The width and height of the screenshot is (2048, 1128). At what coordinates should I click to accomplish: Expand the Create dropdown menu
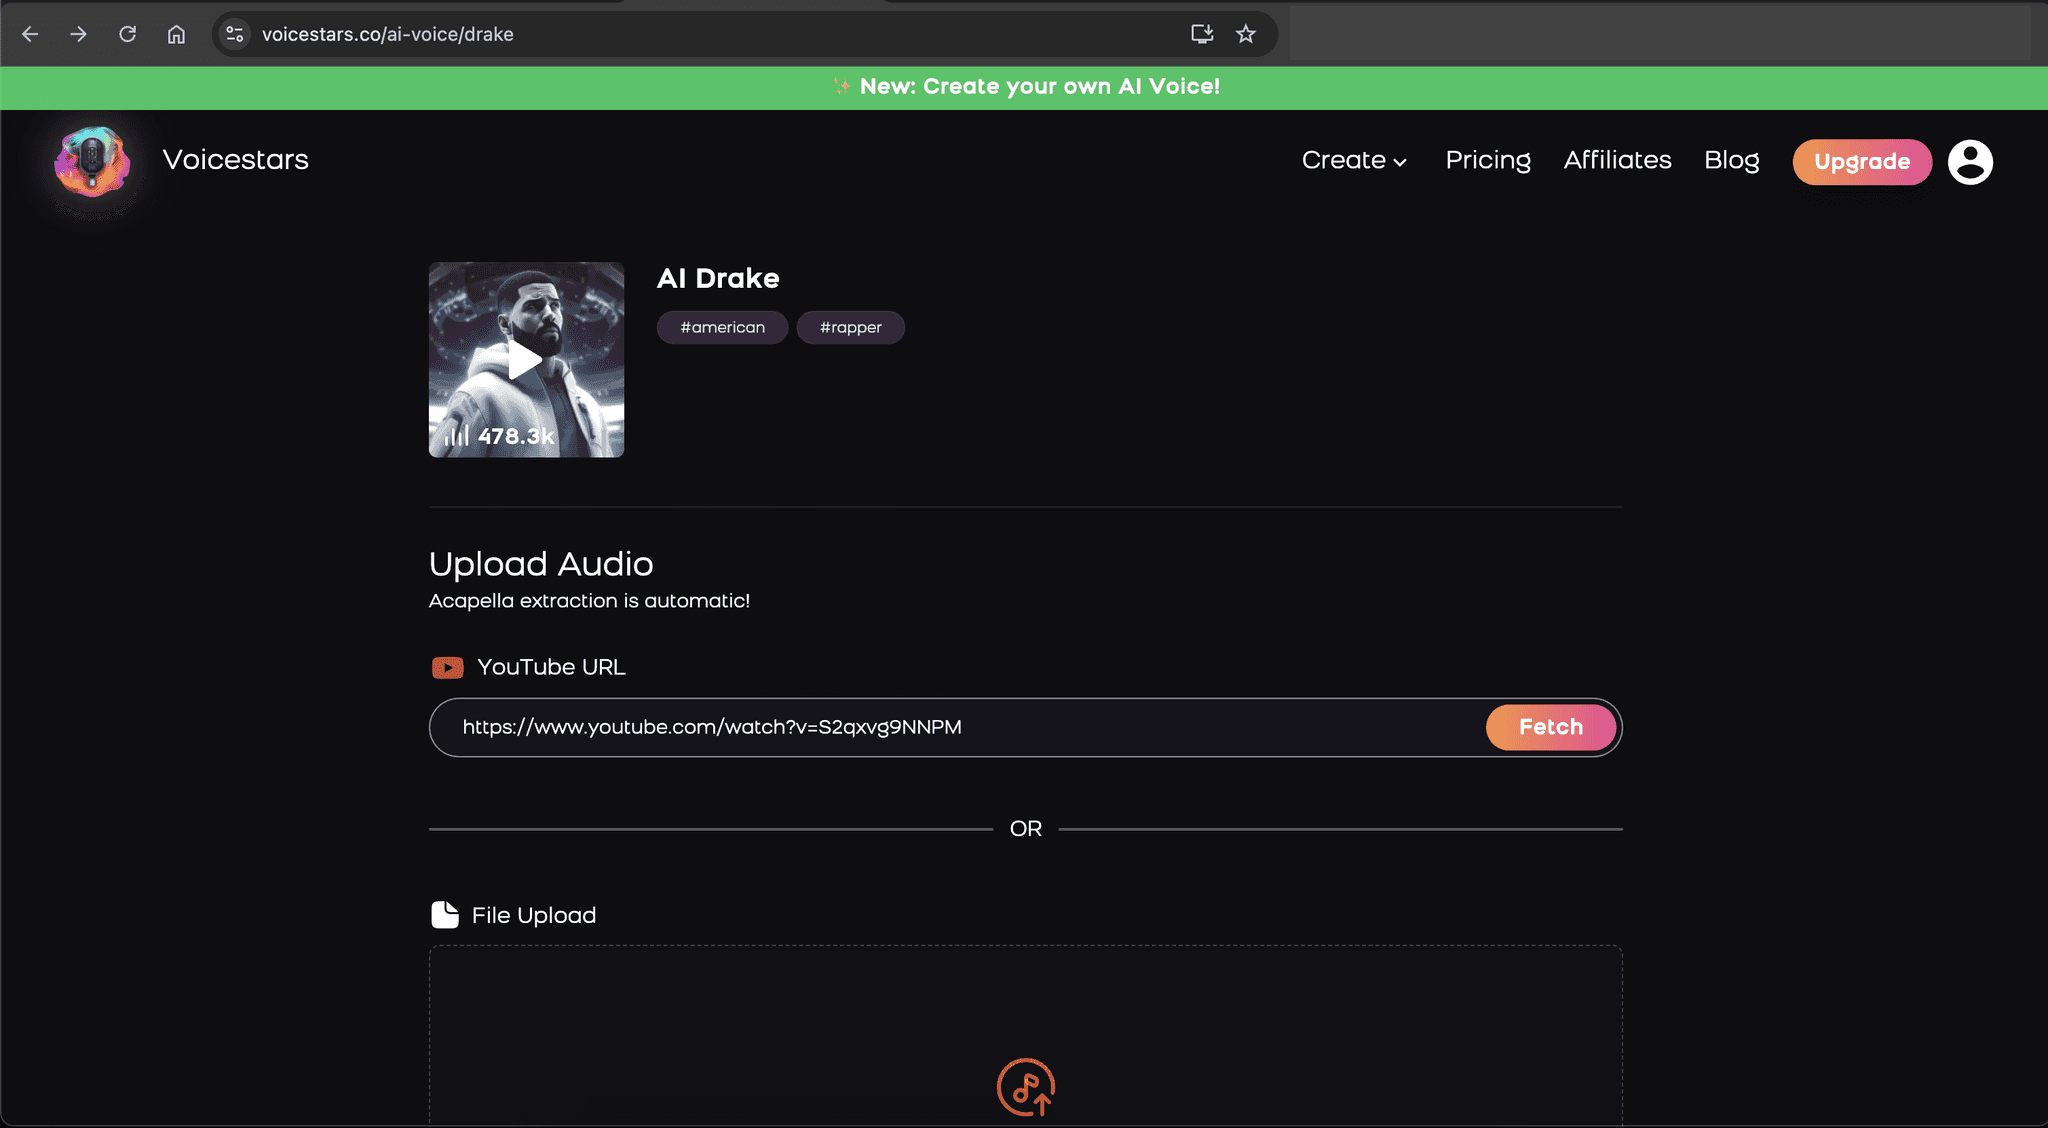coord(1353,160)
